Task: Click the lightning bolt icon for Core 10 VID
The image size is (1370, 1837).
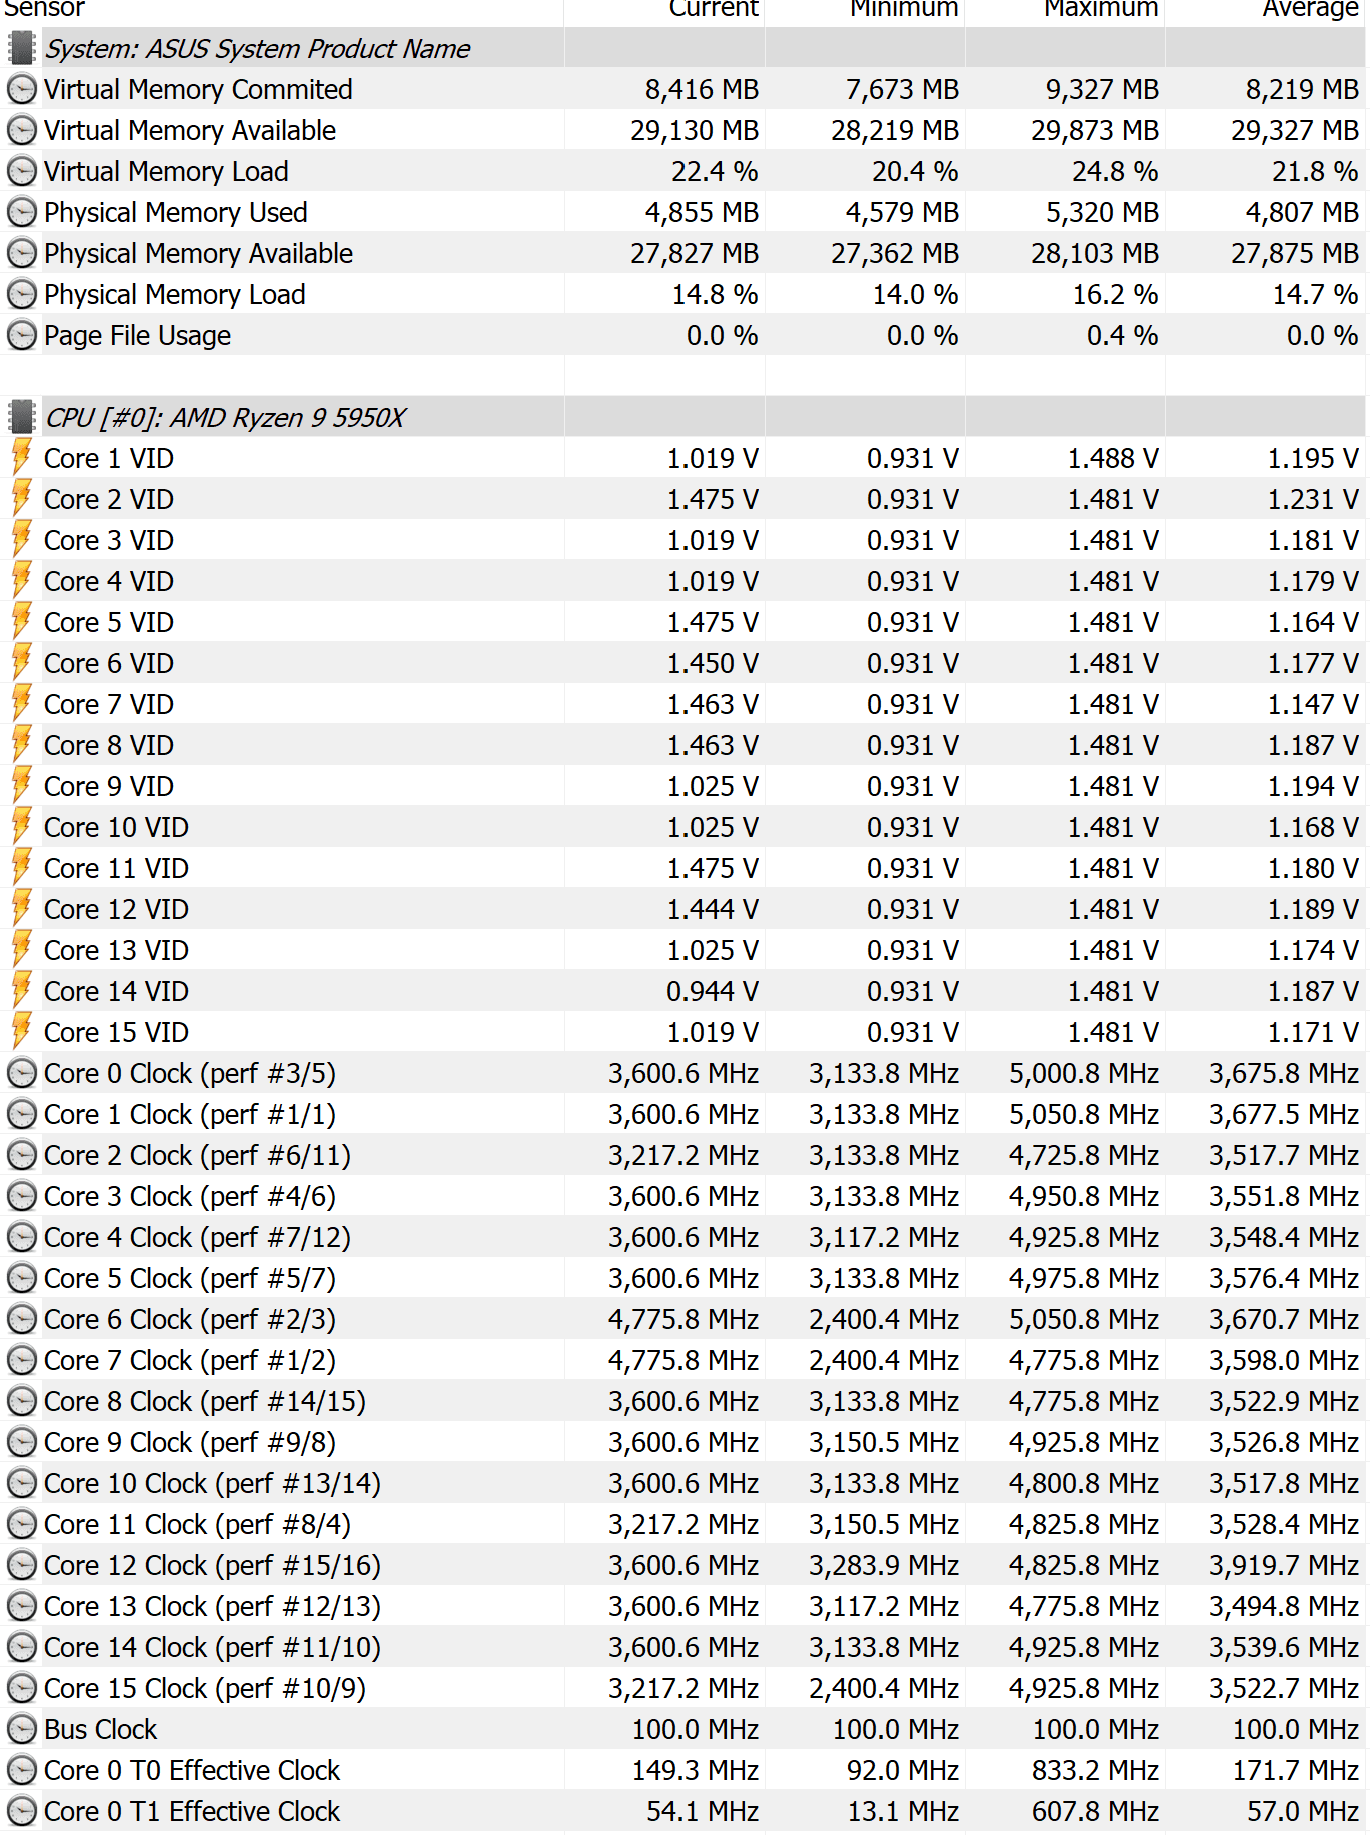Action: (21, 827)
